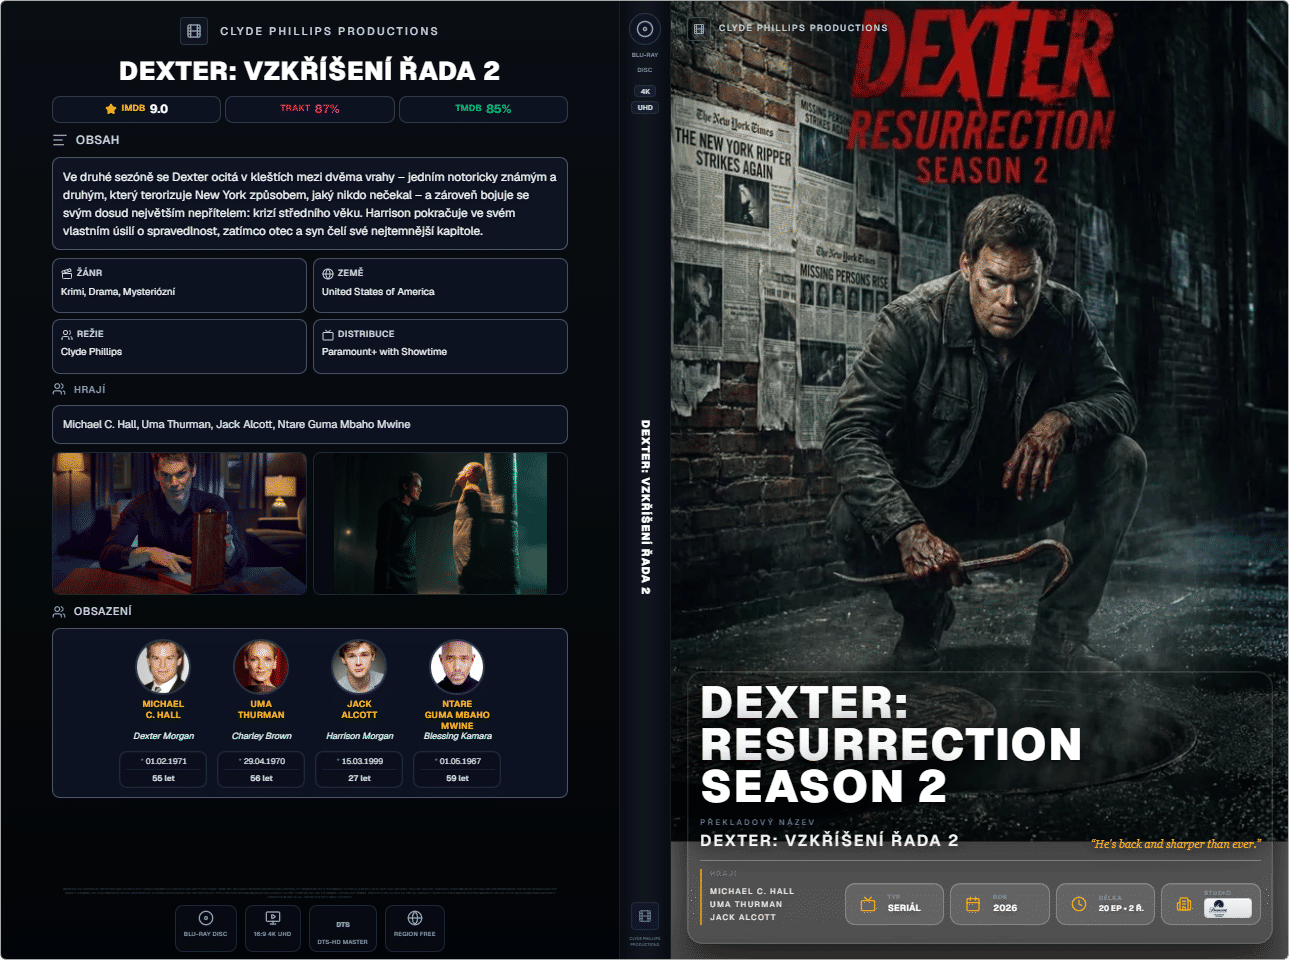The image size is (1289, 960).
Task: Click the globe icon next to Země
Action: pyautogui.click(x=328, y=273)
